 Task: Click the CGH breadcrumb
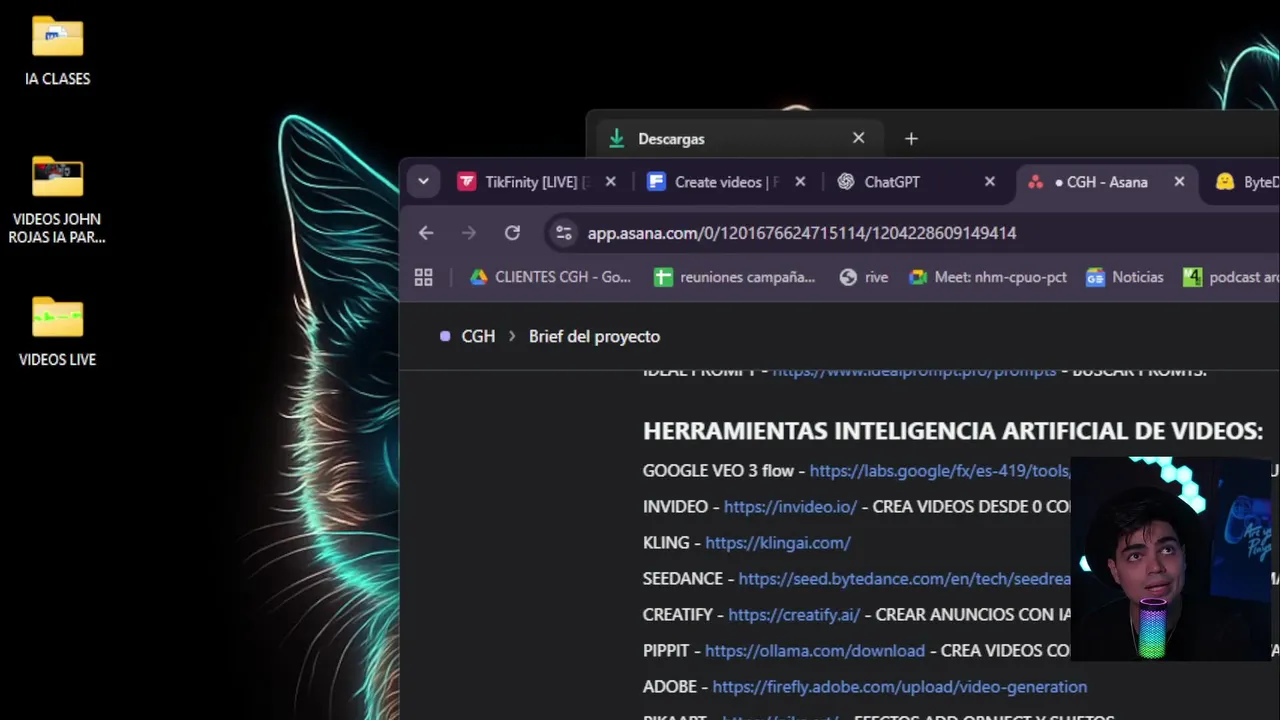(x=478, y=336)
